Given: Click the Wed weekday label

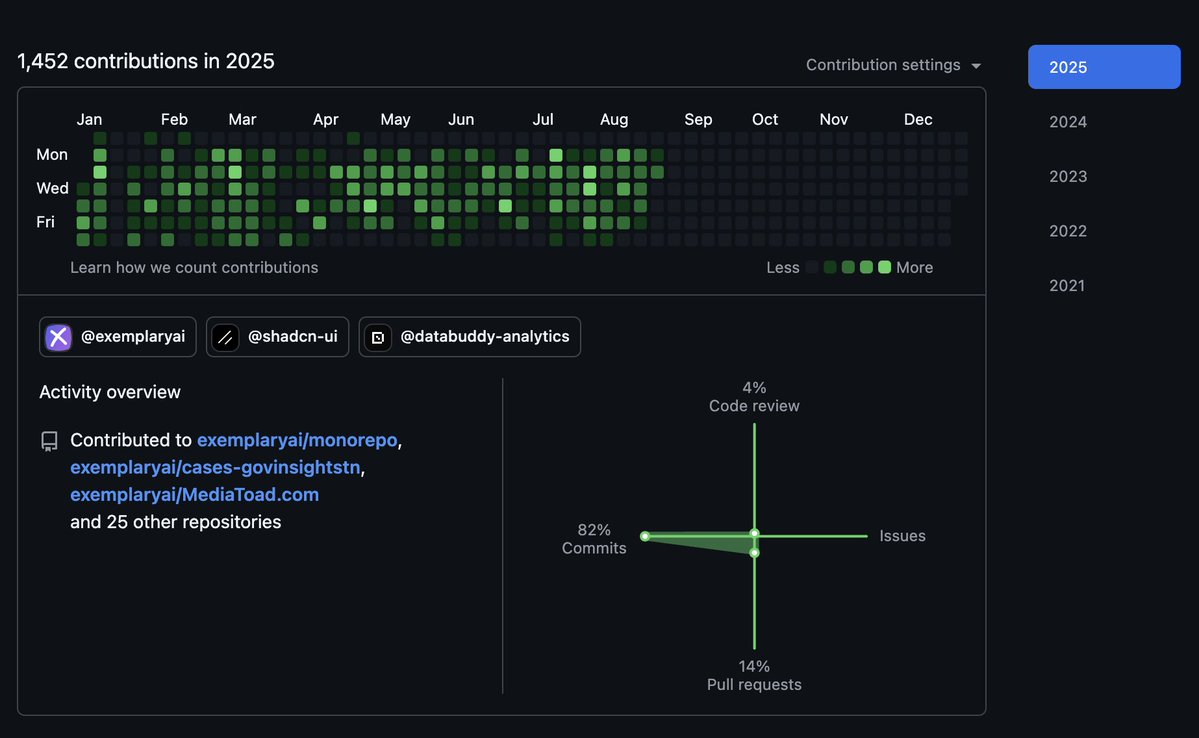Looking at the screenshot, I should (52, 188).
